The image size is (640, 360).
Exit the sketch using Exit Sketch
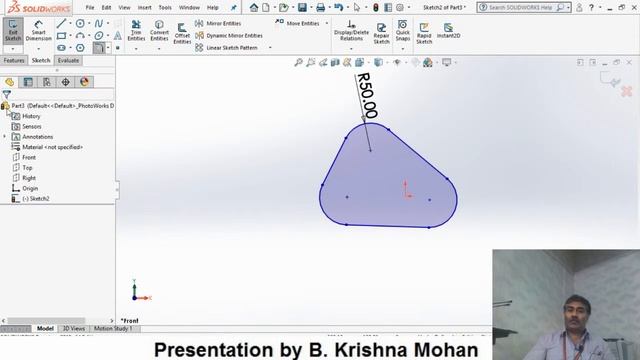tap(13, 30)
